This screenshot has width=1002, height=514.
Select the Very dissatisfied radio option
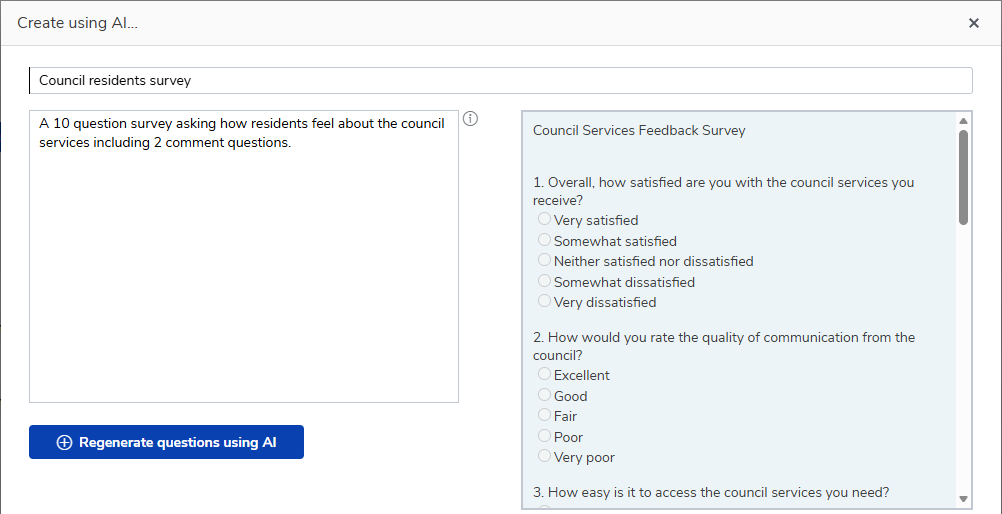[x=544, y=300]
